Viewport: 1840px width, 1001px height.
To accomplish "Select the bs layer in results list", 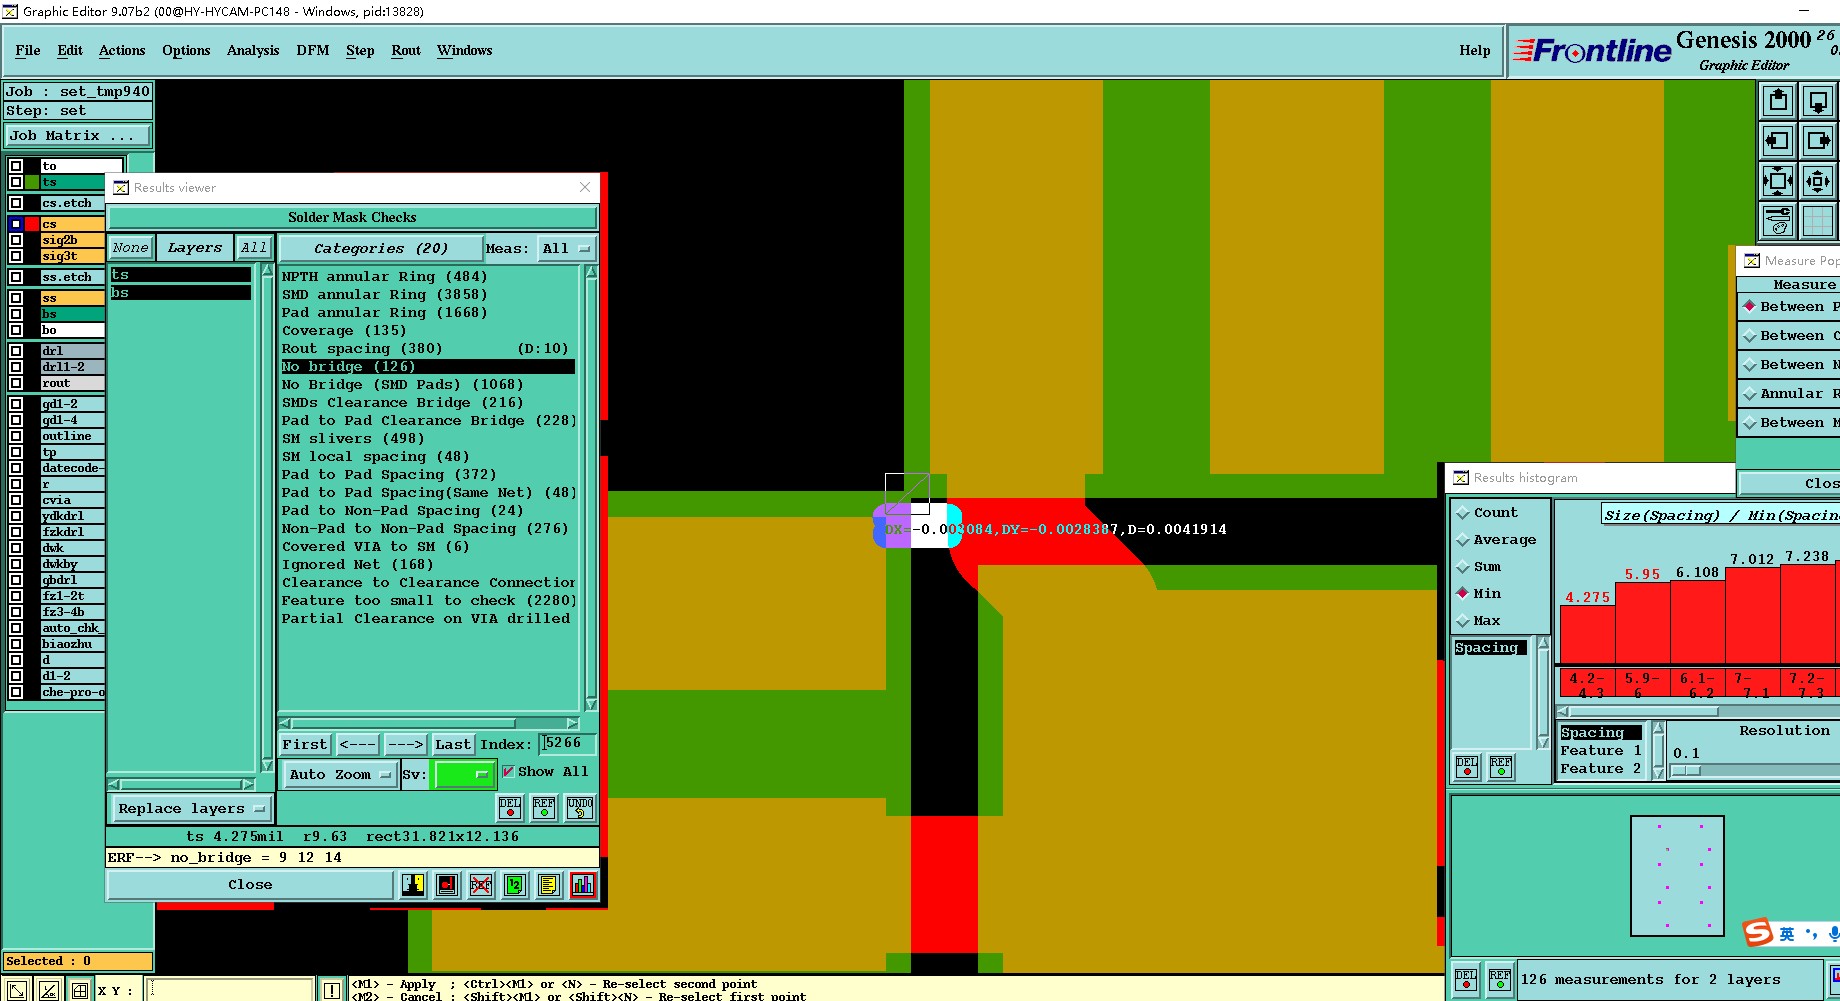I will click(x=180, y=293).
